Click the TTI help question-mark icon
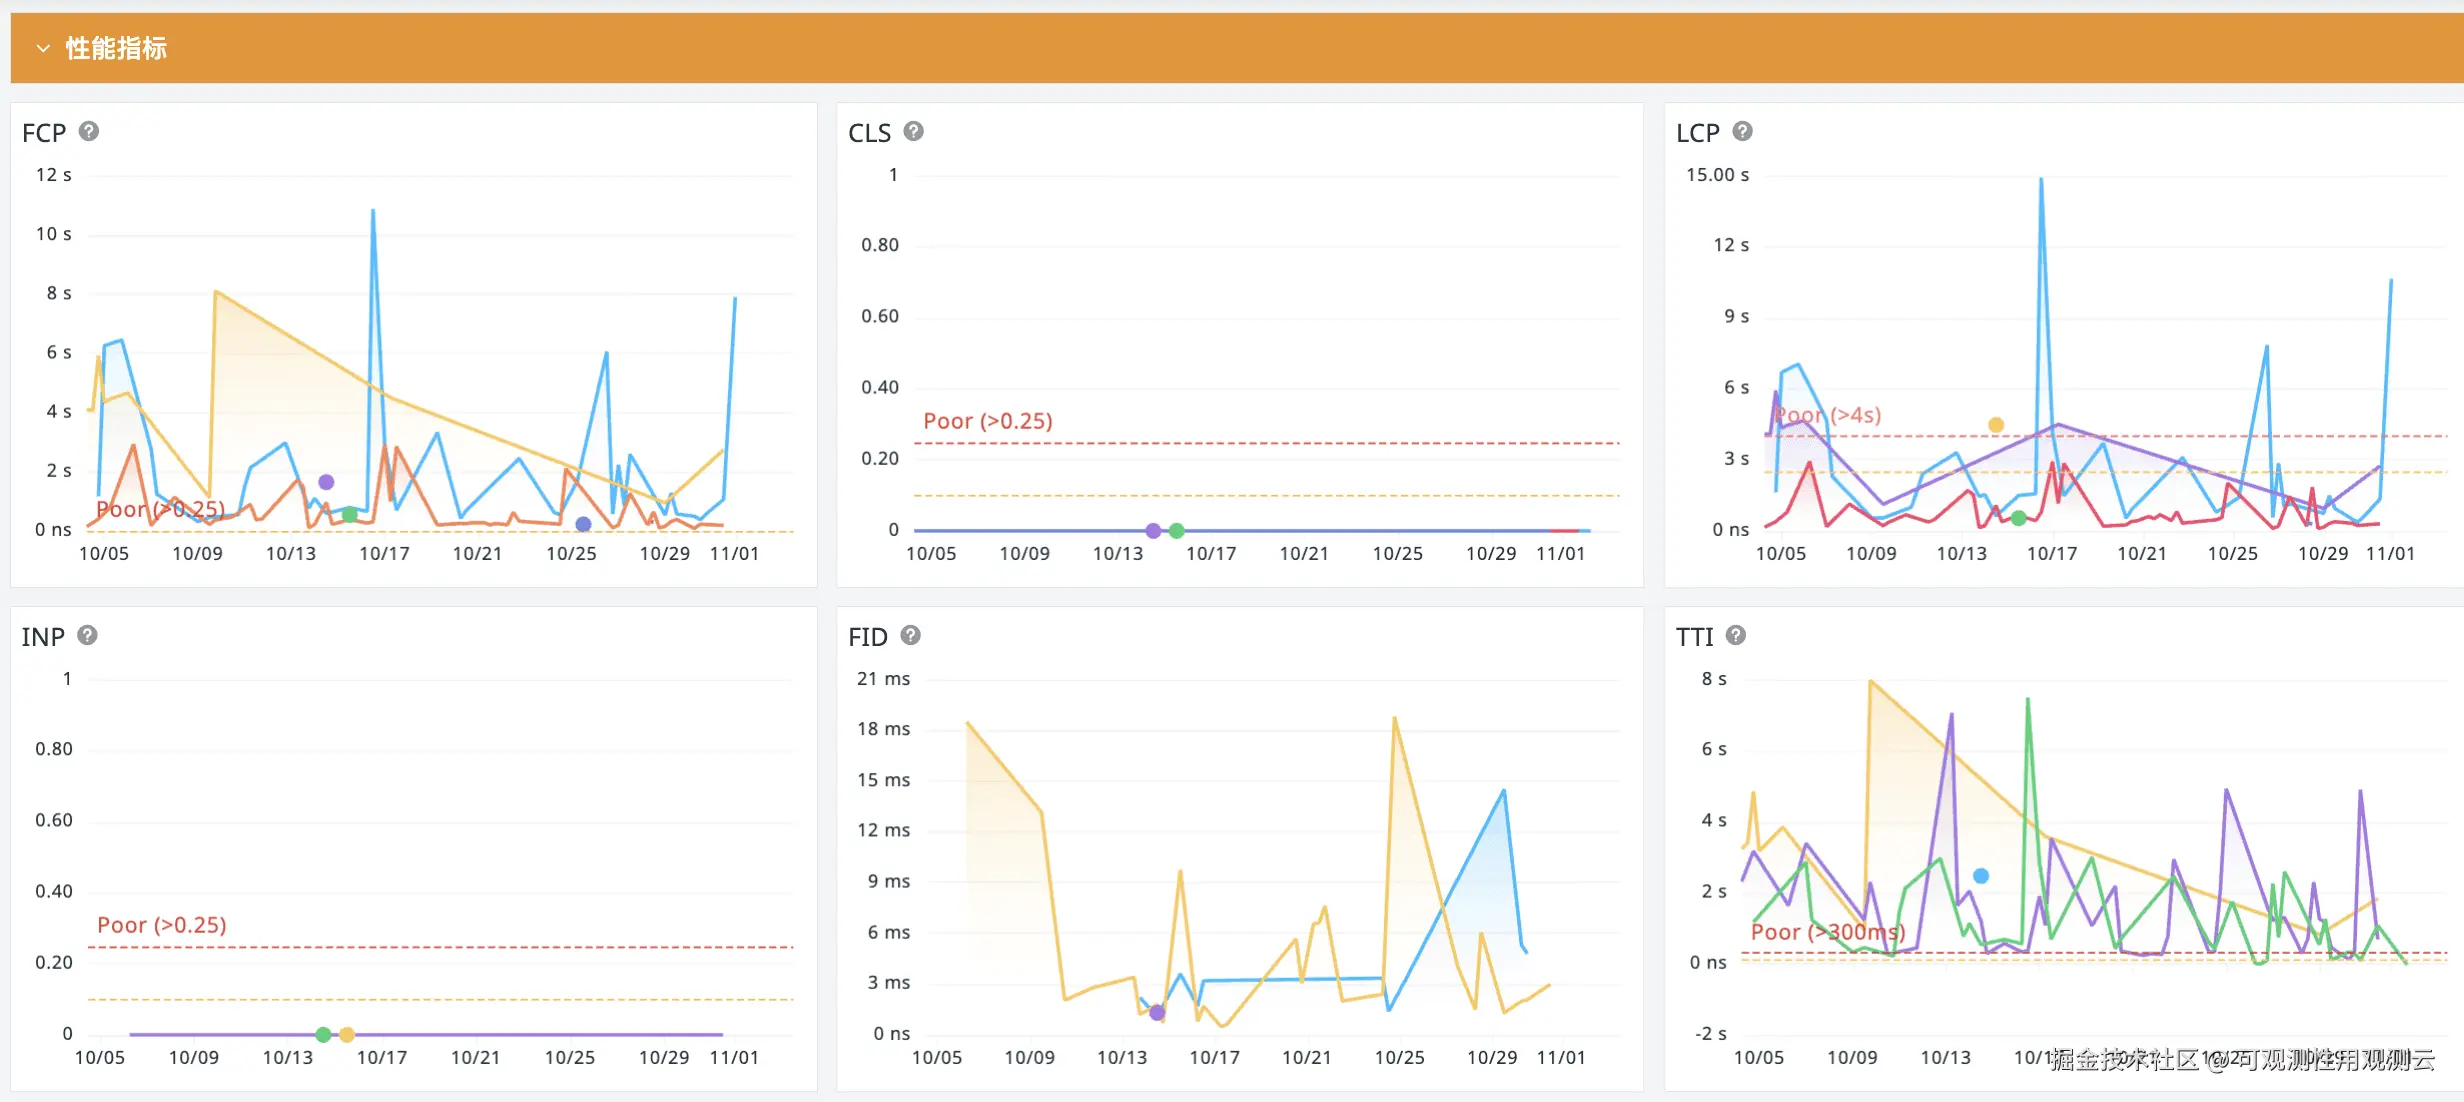Viewport: 2464px width, 1102px height. [1736, 635]
